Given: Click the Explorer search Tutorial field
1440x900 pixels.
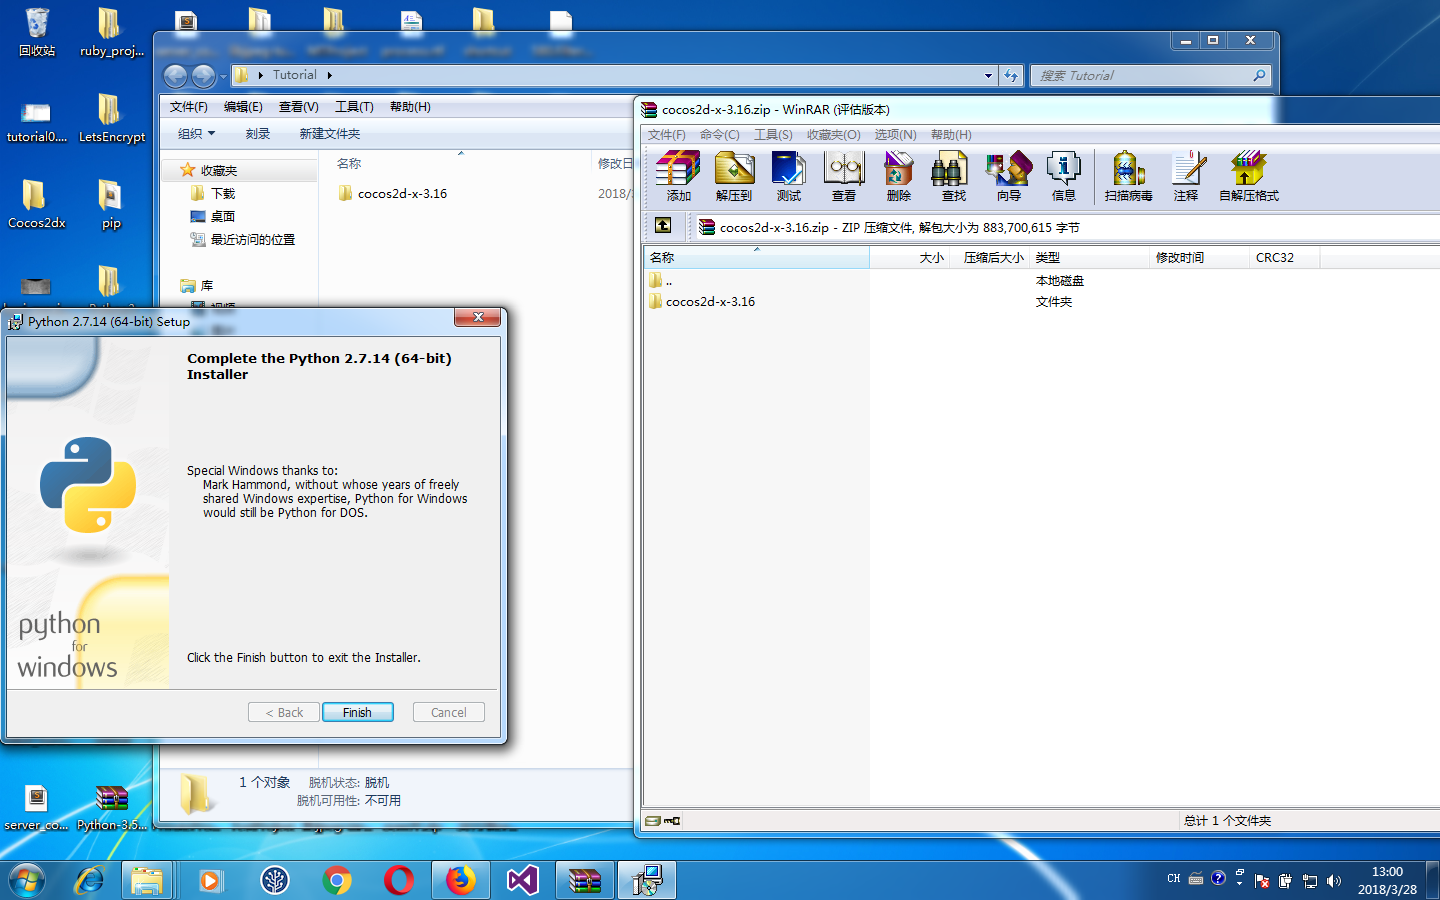Looking at the screenshot, I should 1150,75.
